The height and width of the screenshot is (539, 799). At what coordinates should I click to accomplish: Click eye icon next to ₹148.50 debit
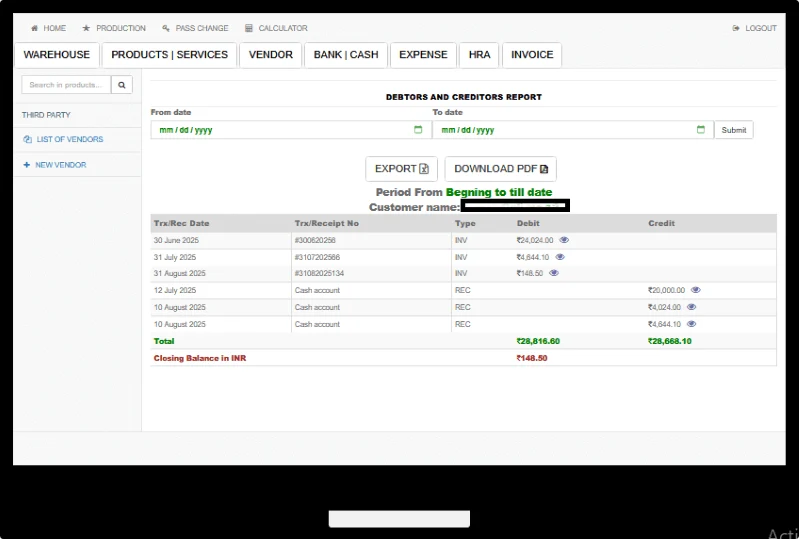click(554, 273)
